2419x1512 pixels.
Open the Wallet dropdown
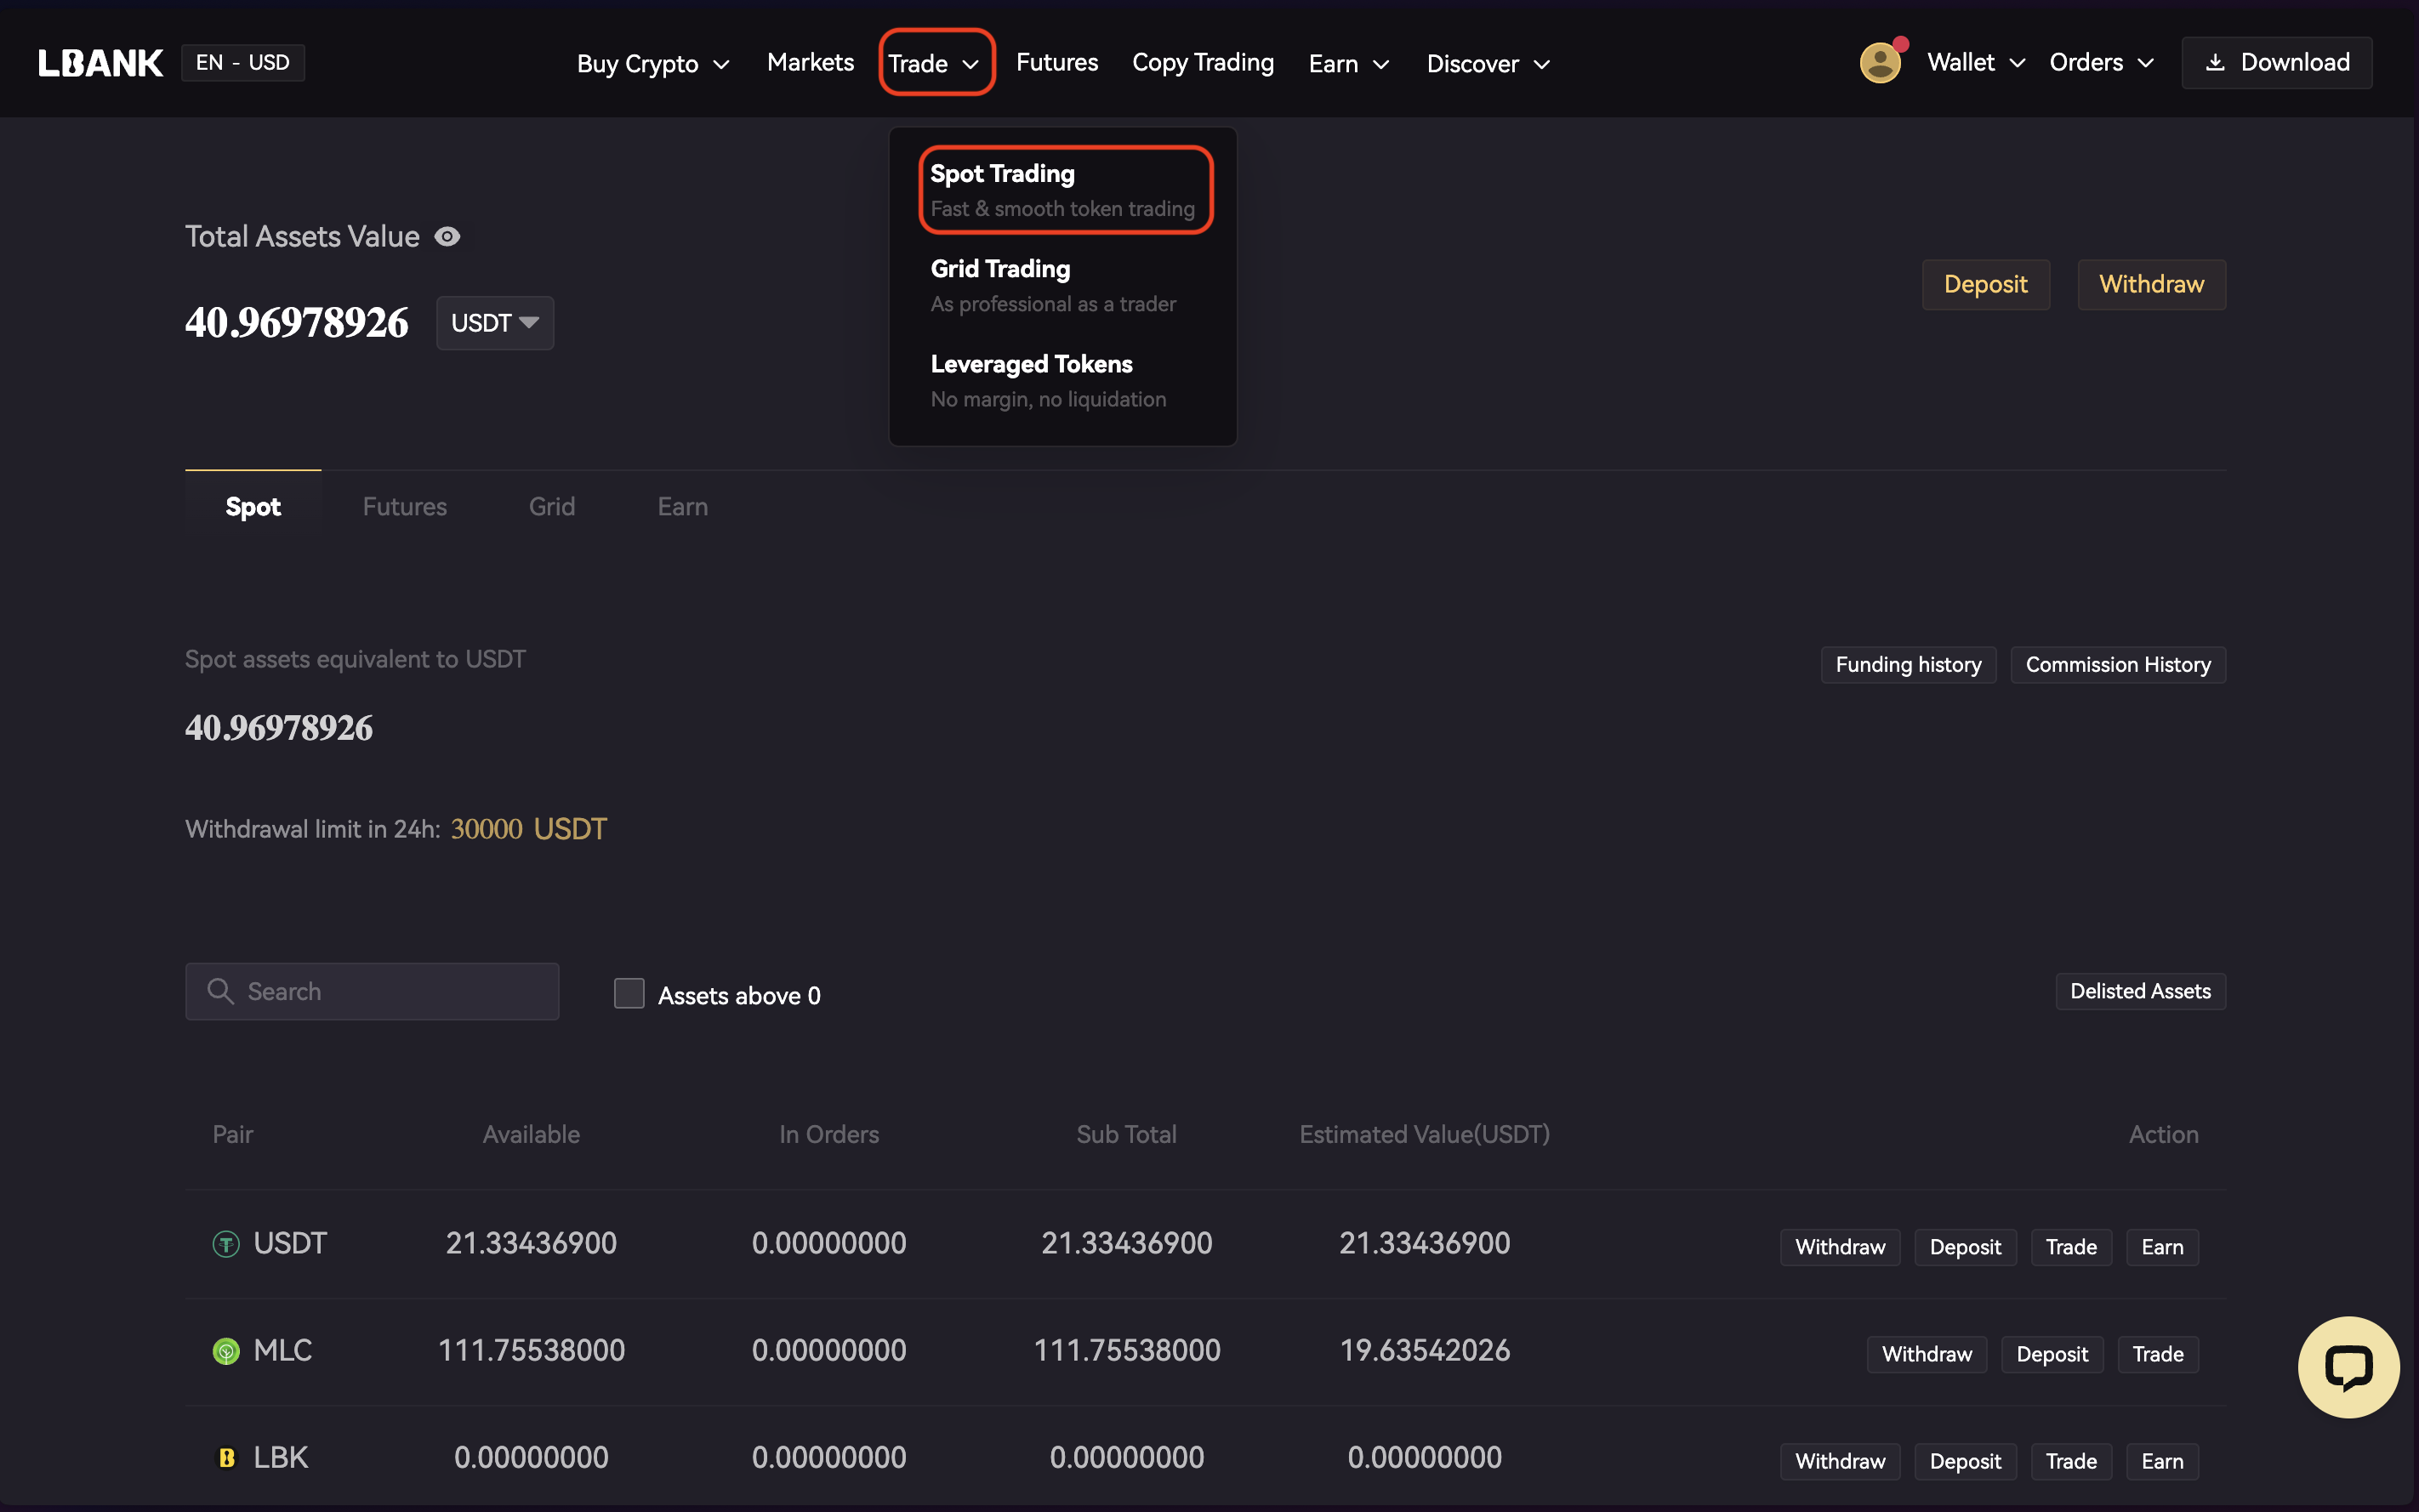pyautogui.click(x=1976, y=63)
